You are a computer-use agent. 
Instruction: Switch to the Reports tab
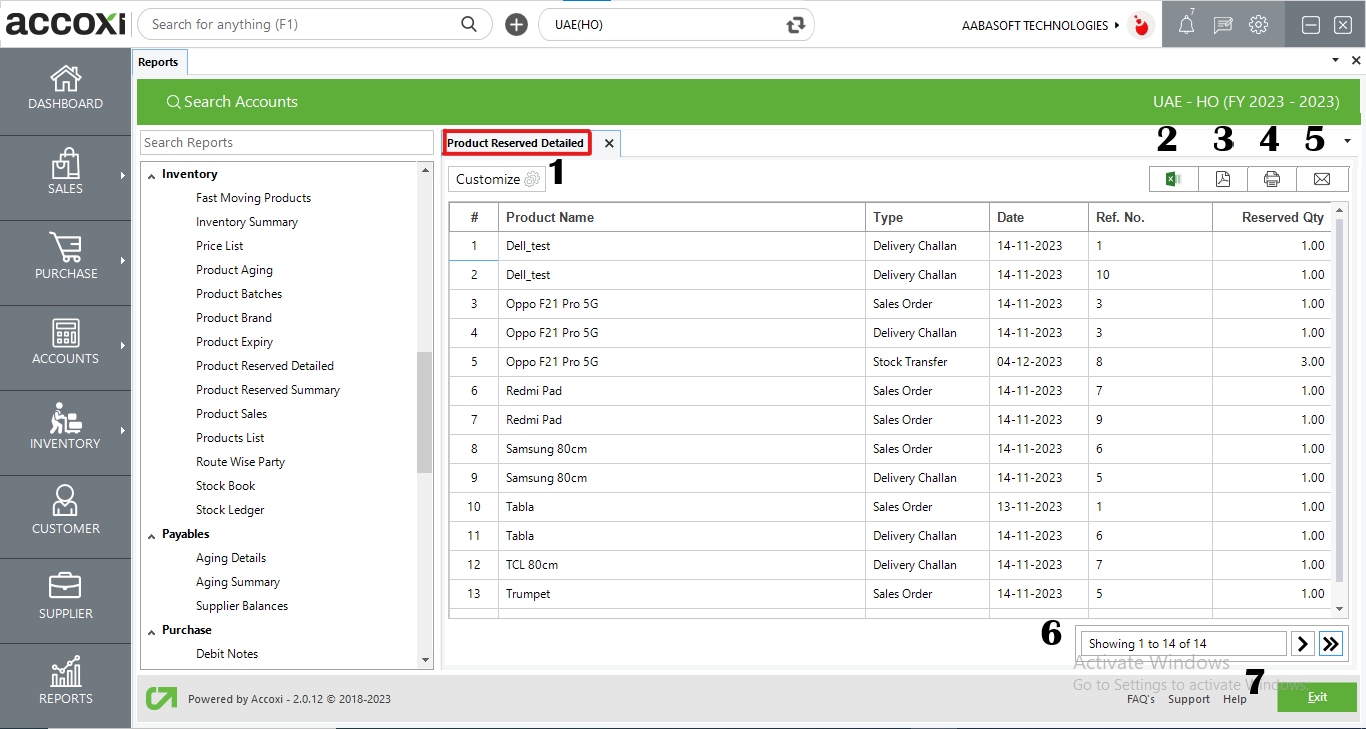click(x=159, y=61)
